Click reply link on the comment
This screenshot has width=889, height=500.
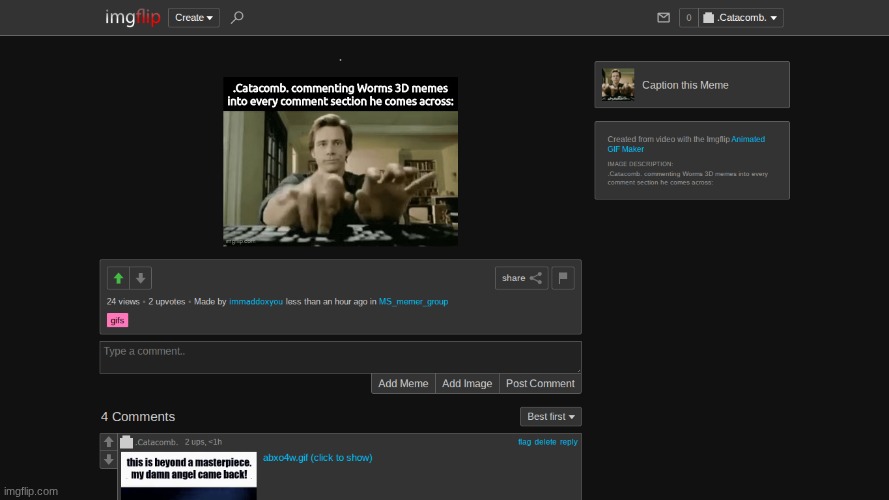click(568, 442)
